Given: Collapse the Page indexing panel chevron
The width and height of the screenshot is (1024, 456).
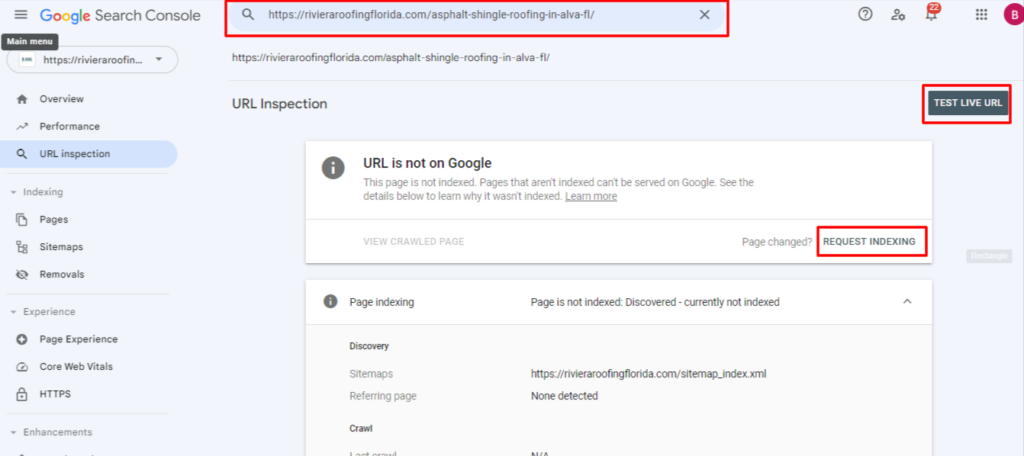Looking at the screenshot, I should pyautogui.click(x=907, y=302).
